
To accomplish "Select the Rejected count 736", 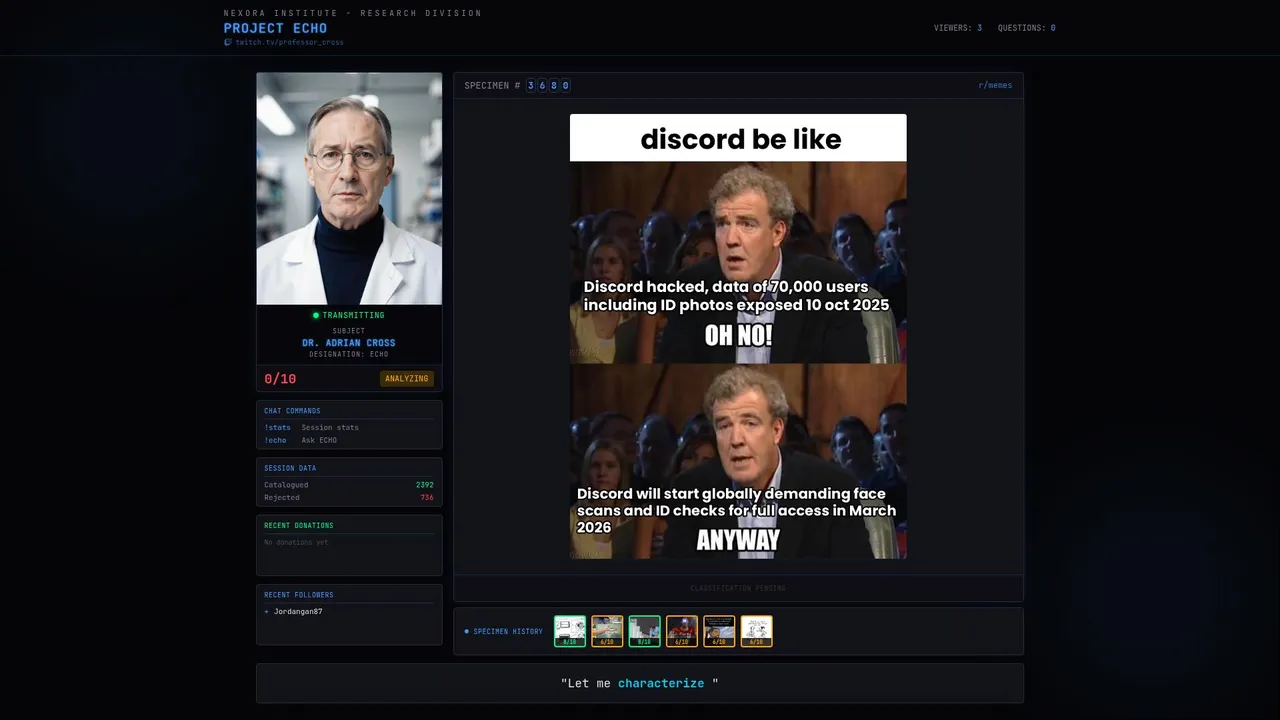I will click(x=427, y=497).
